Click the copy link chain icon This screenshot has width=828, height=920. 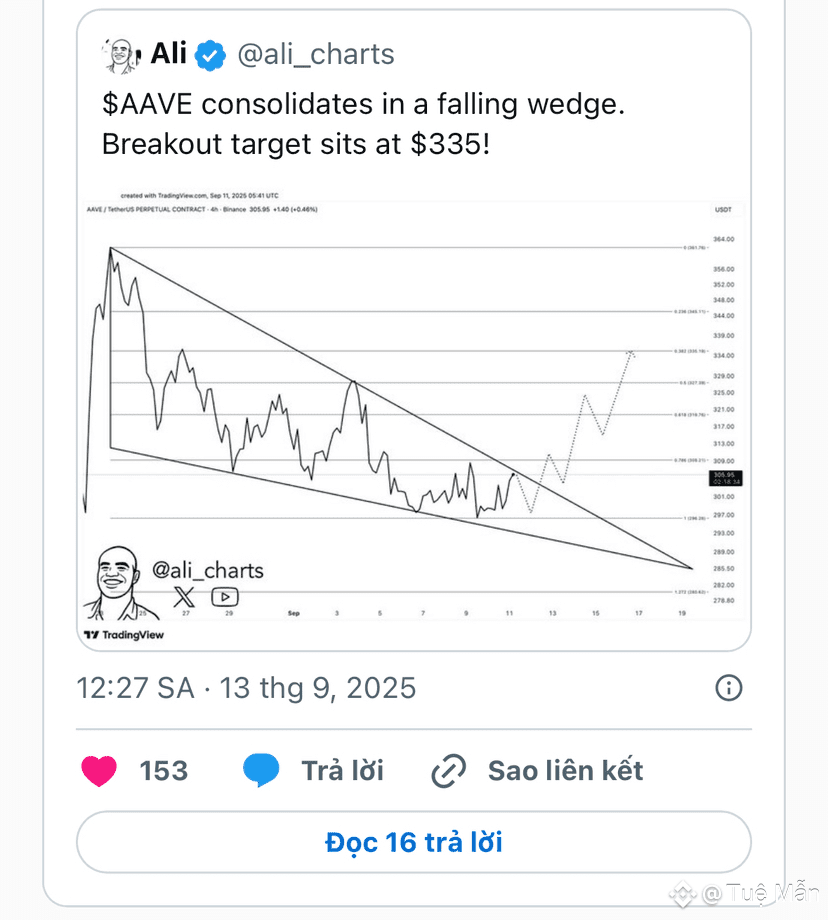[448, 770]
